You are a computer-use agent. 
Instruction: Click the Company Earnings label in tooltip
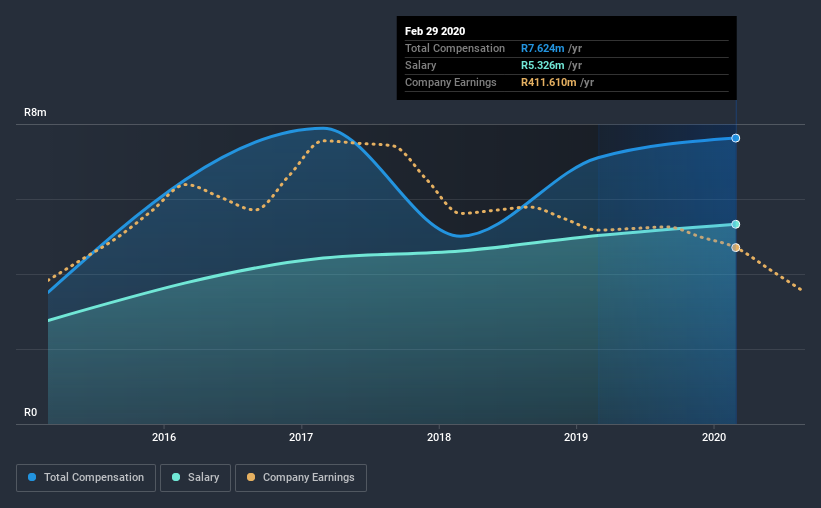450,82
